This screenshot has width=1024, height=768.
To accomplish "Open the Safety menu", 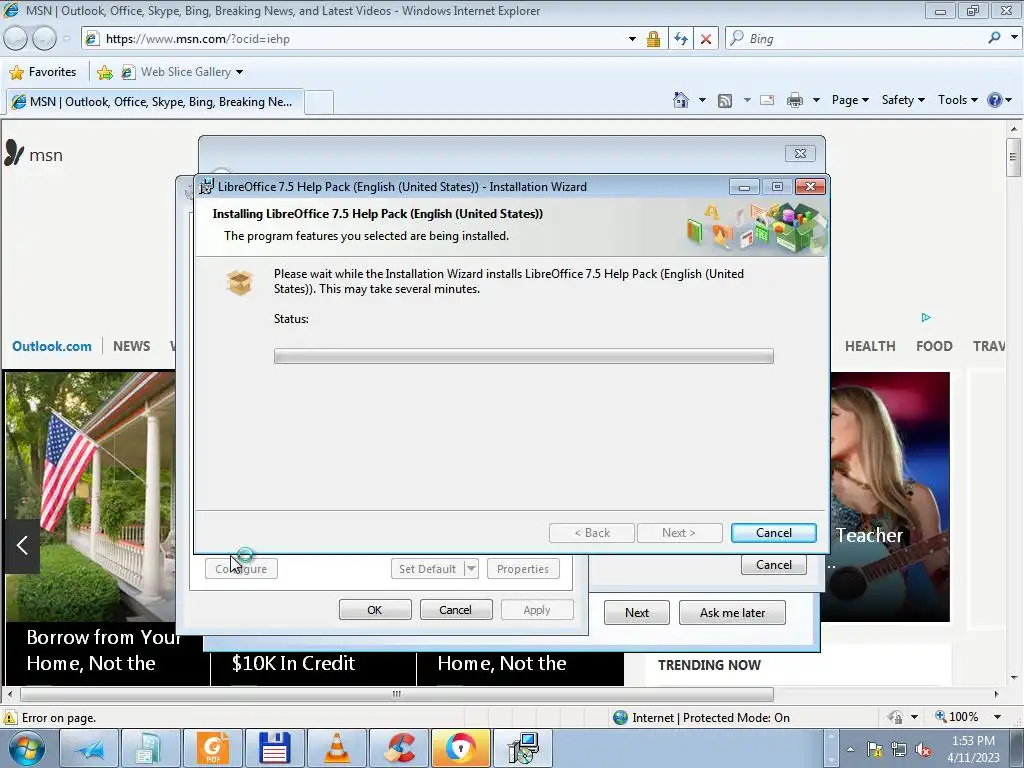I will [903, 100].
